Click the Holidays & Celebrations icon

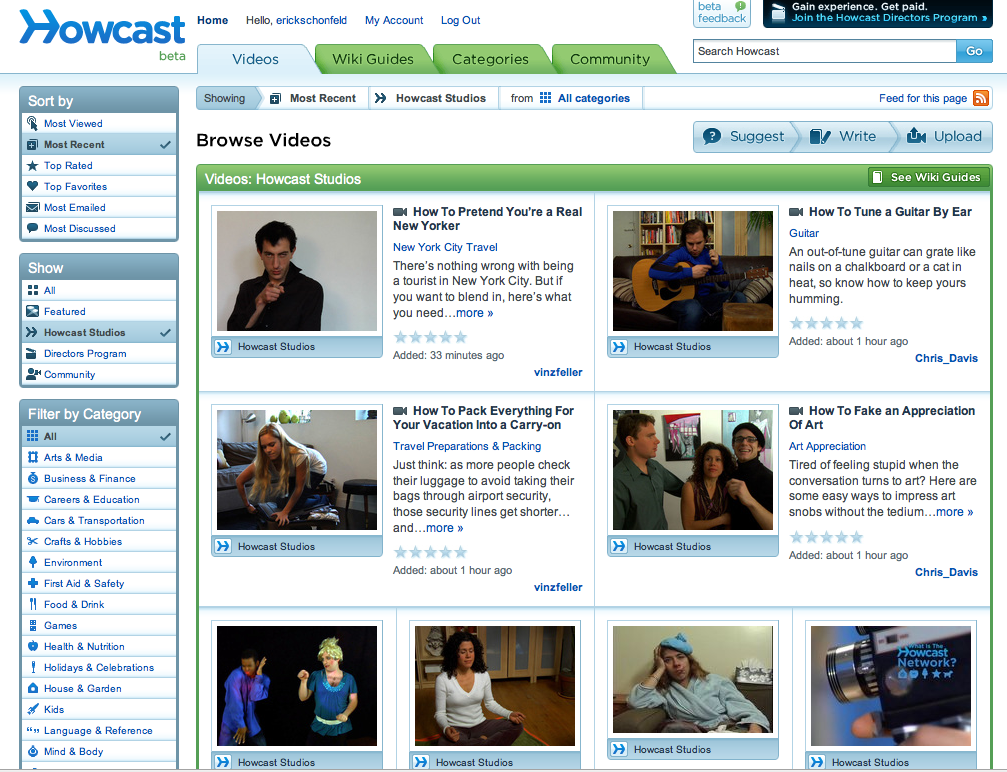click(x=33, y=667)
